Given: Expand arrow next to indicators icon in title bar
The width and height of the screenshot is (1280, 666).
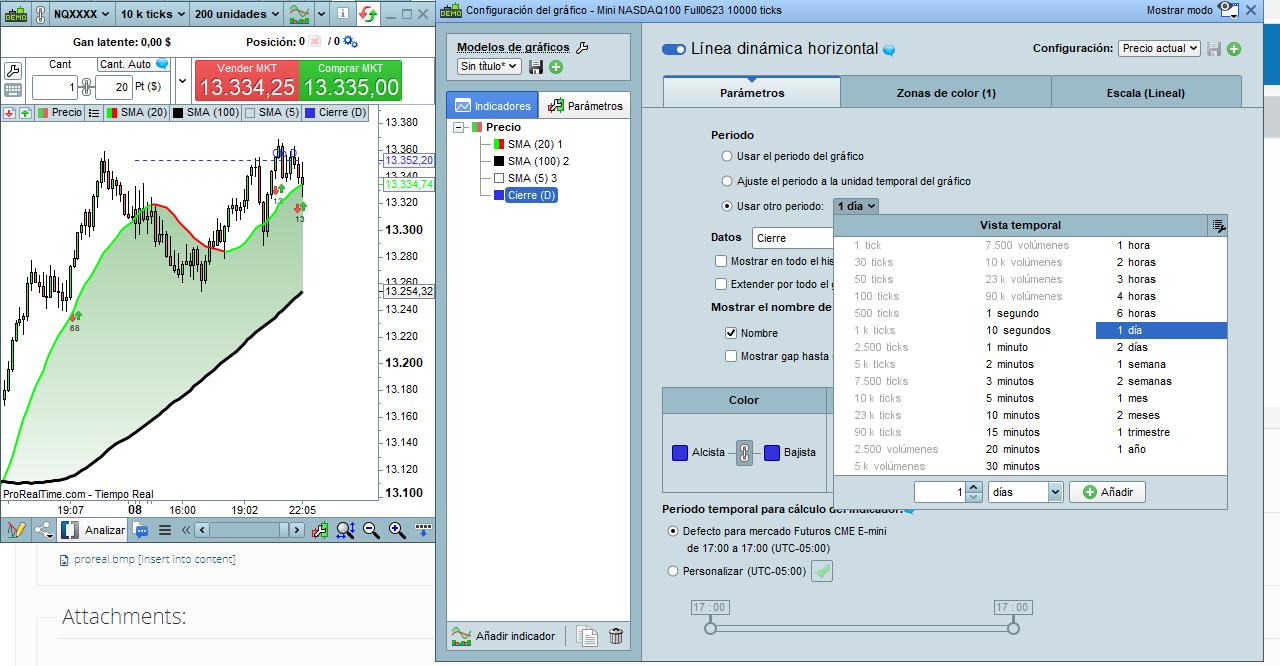Looking at the screenshot, I should 321,14.
